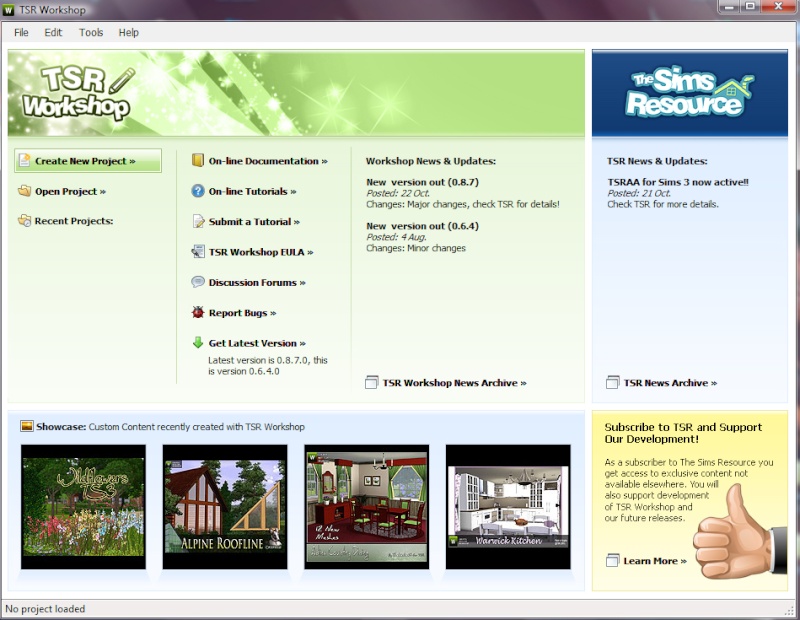Click the Submit a Tutorial notepad icon
The image size is (800, 620).
[x=198, y=221]
